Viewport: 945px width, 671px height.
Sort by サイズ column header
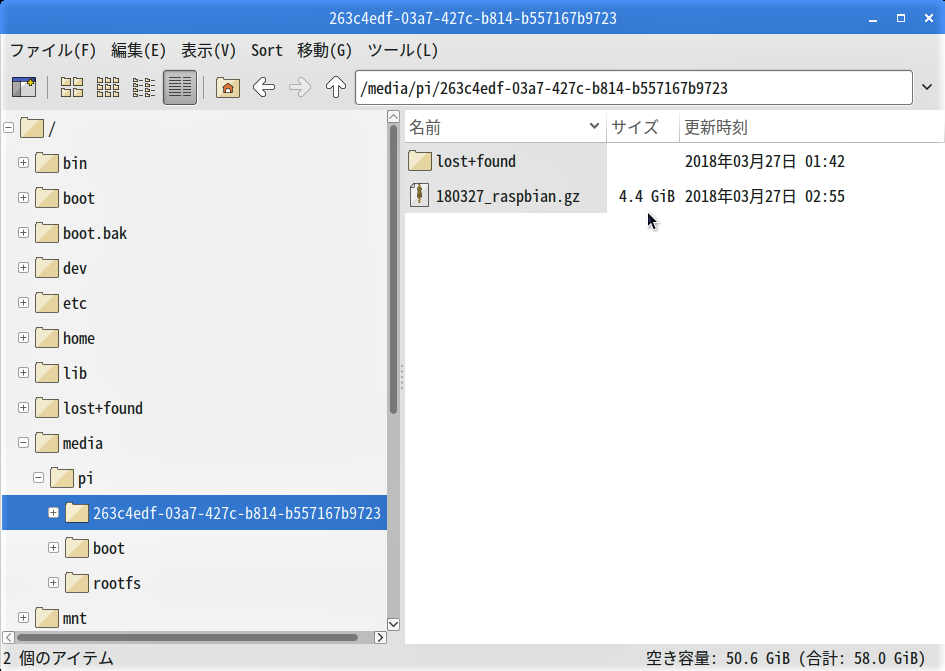tap(642, 127)
